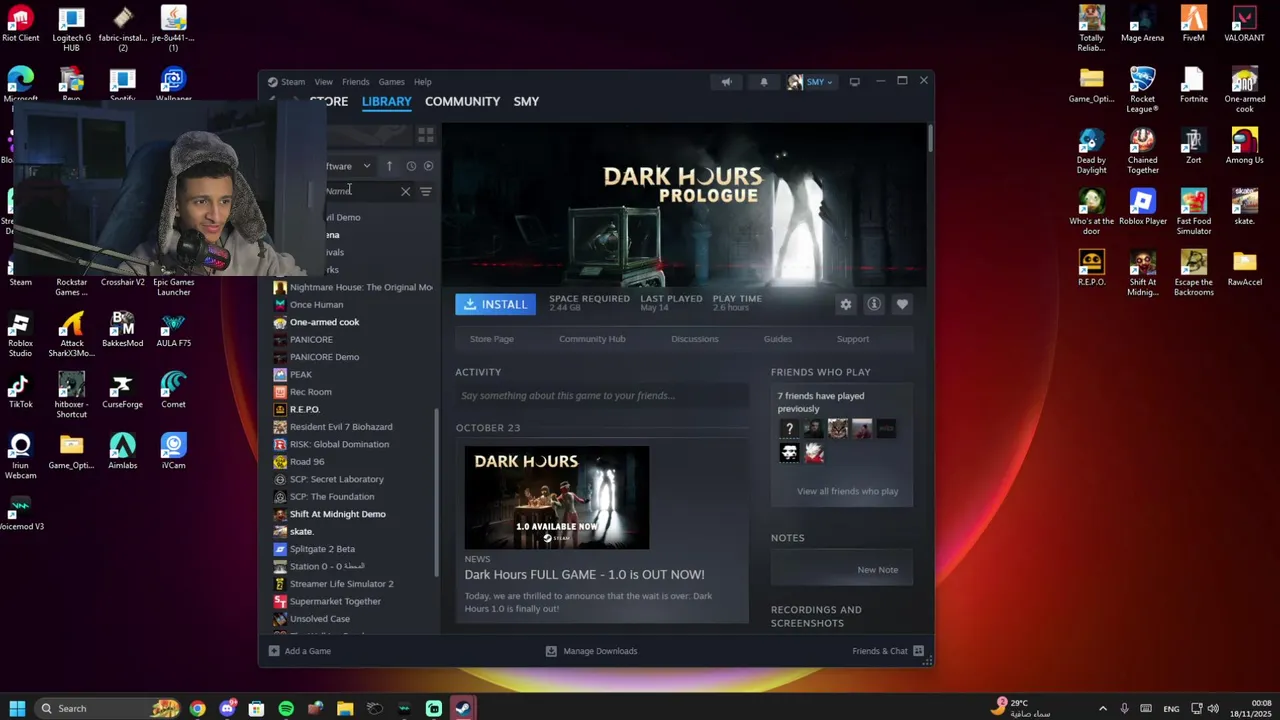Image resolution: width=1280 pixels, height=720 pixels.
Task: Click the main content scrollbar
Action: 930,139
